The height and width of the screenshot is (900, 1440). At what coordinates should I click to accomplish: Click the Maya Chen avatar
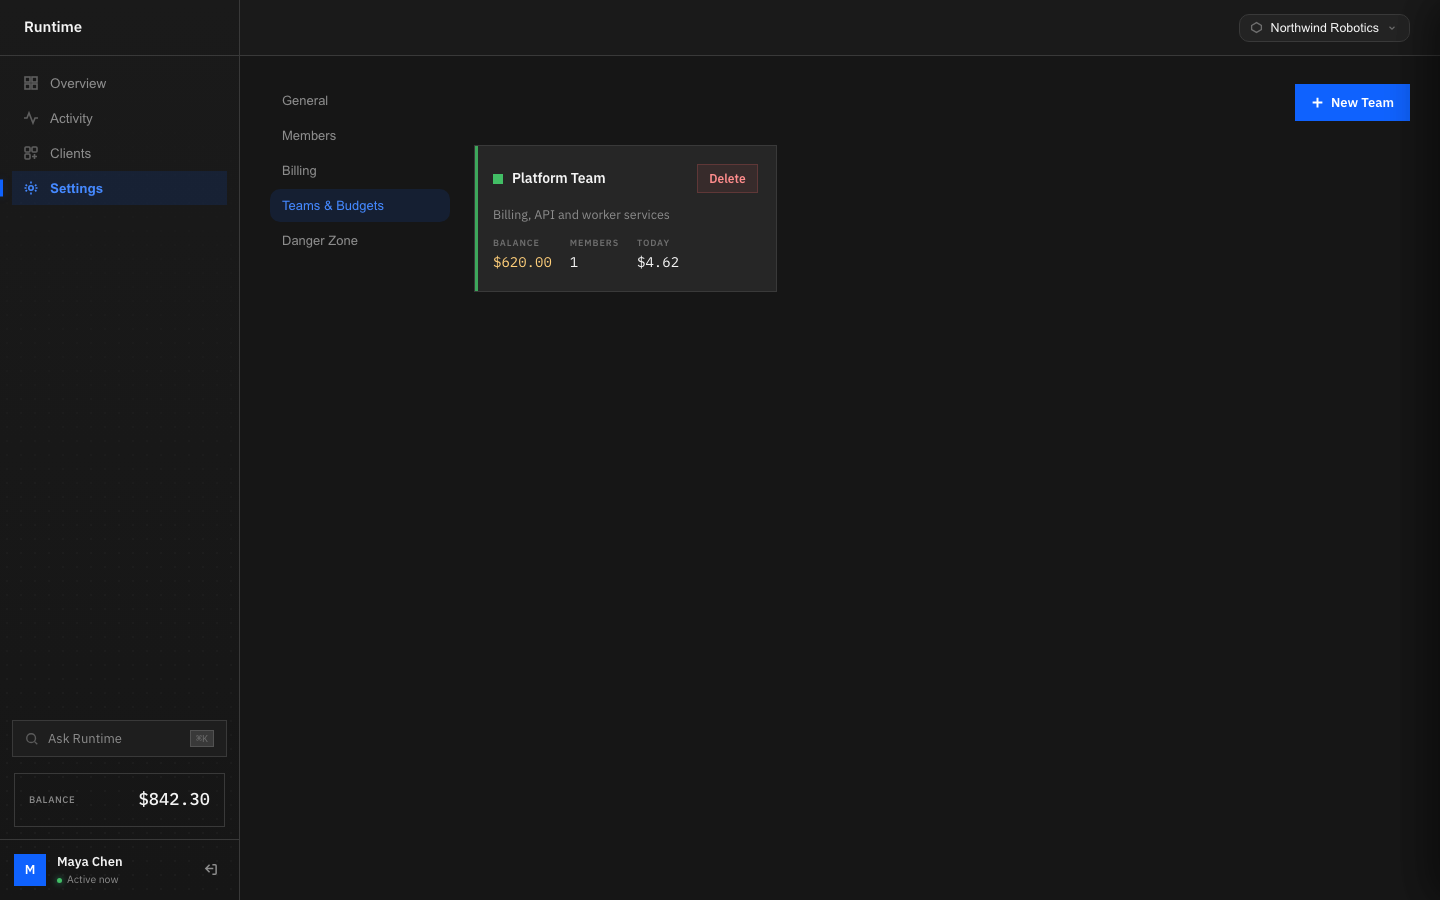[30, 869]
